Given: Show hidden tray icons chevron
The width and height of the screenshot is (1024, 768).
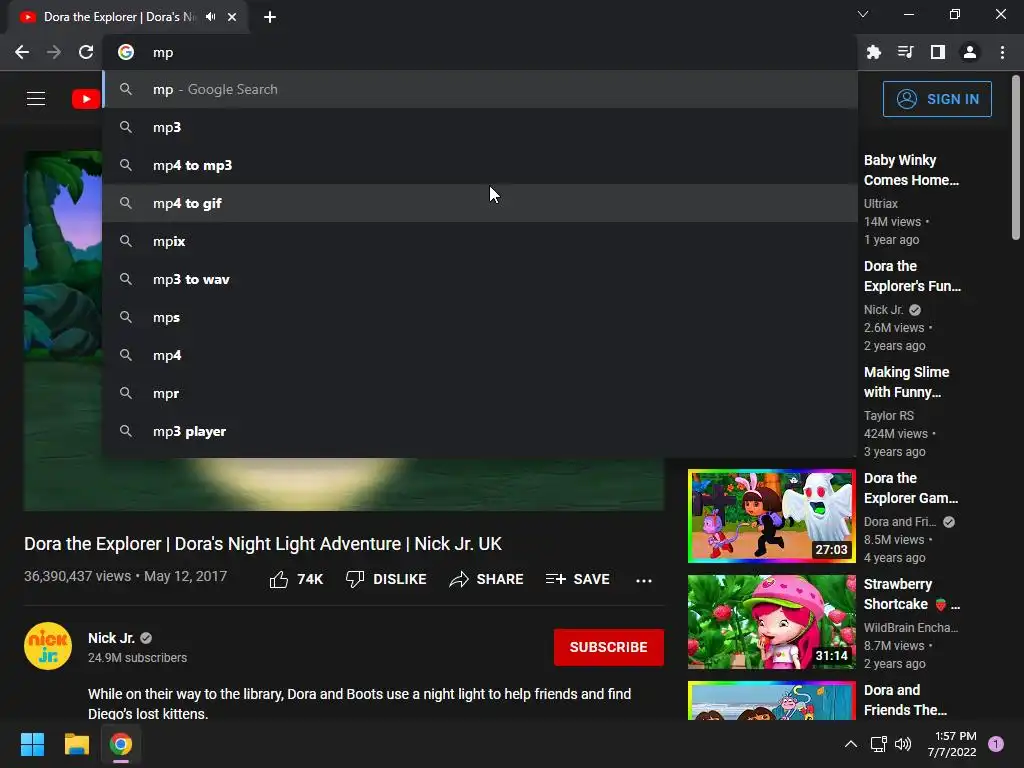Looking at the screenshot, I should [x=850, y=744].
